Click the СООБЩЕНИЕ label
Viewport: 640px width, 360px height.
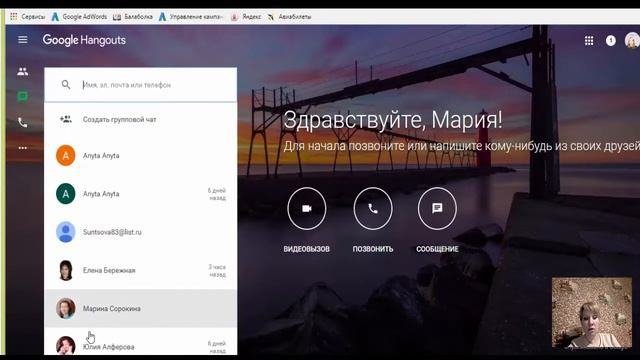[437, 249]
